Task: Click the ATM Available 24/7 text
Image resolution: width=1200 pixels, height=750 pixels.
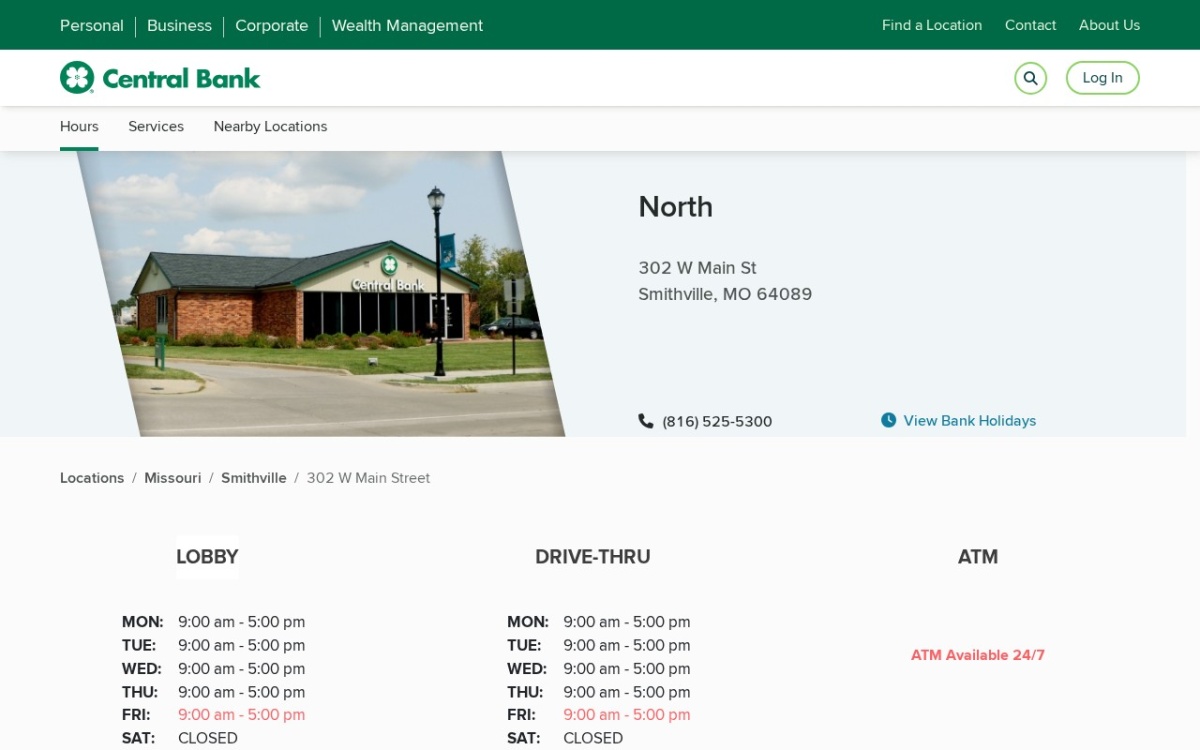Action: (x=978, y=655)
